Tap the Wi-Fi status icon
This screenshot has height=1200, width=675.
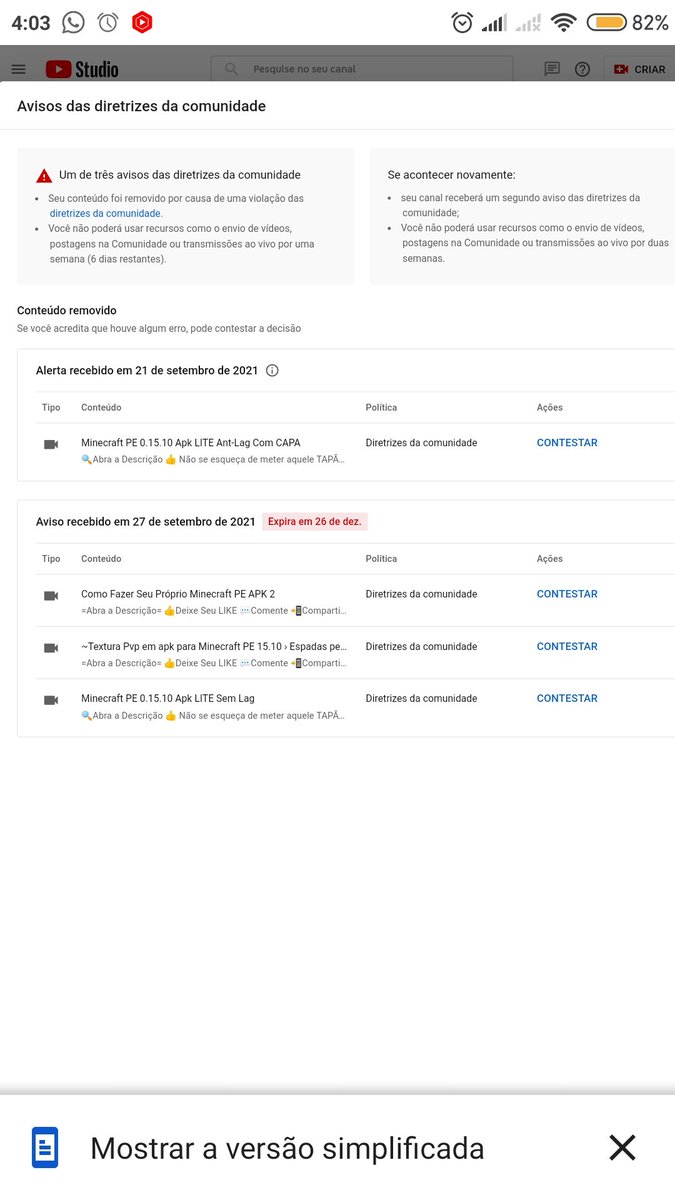tap(564, 22)
